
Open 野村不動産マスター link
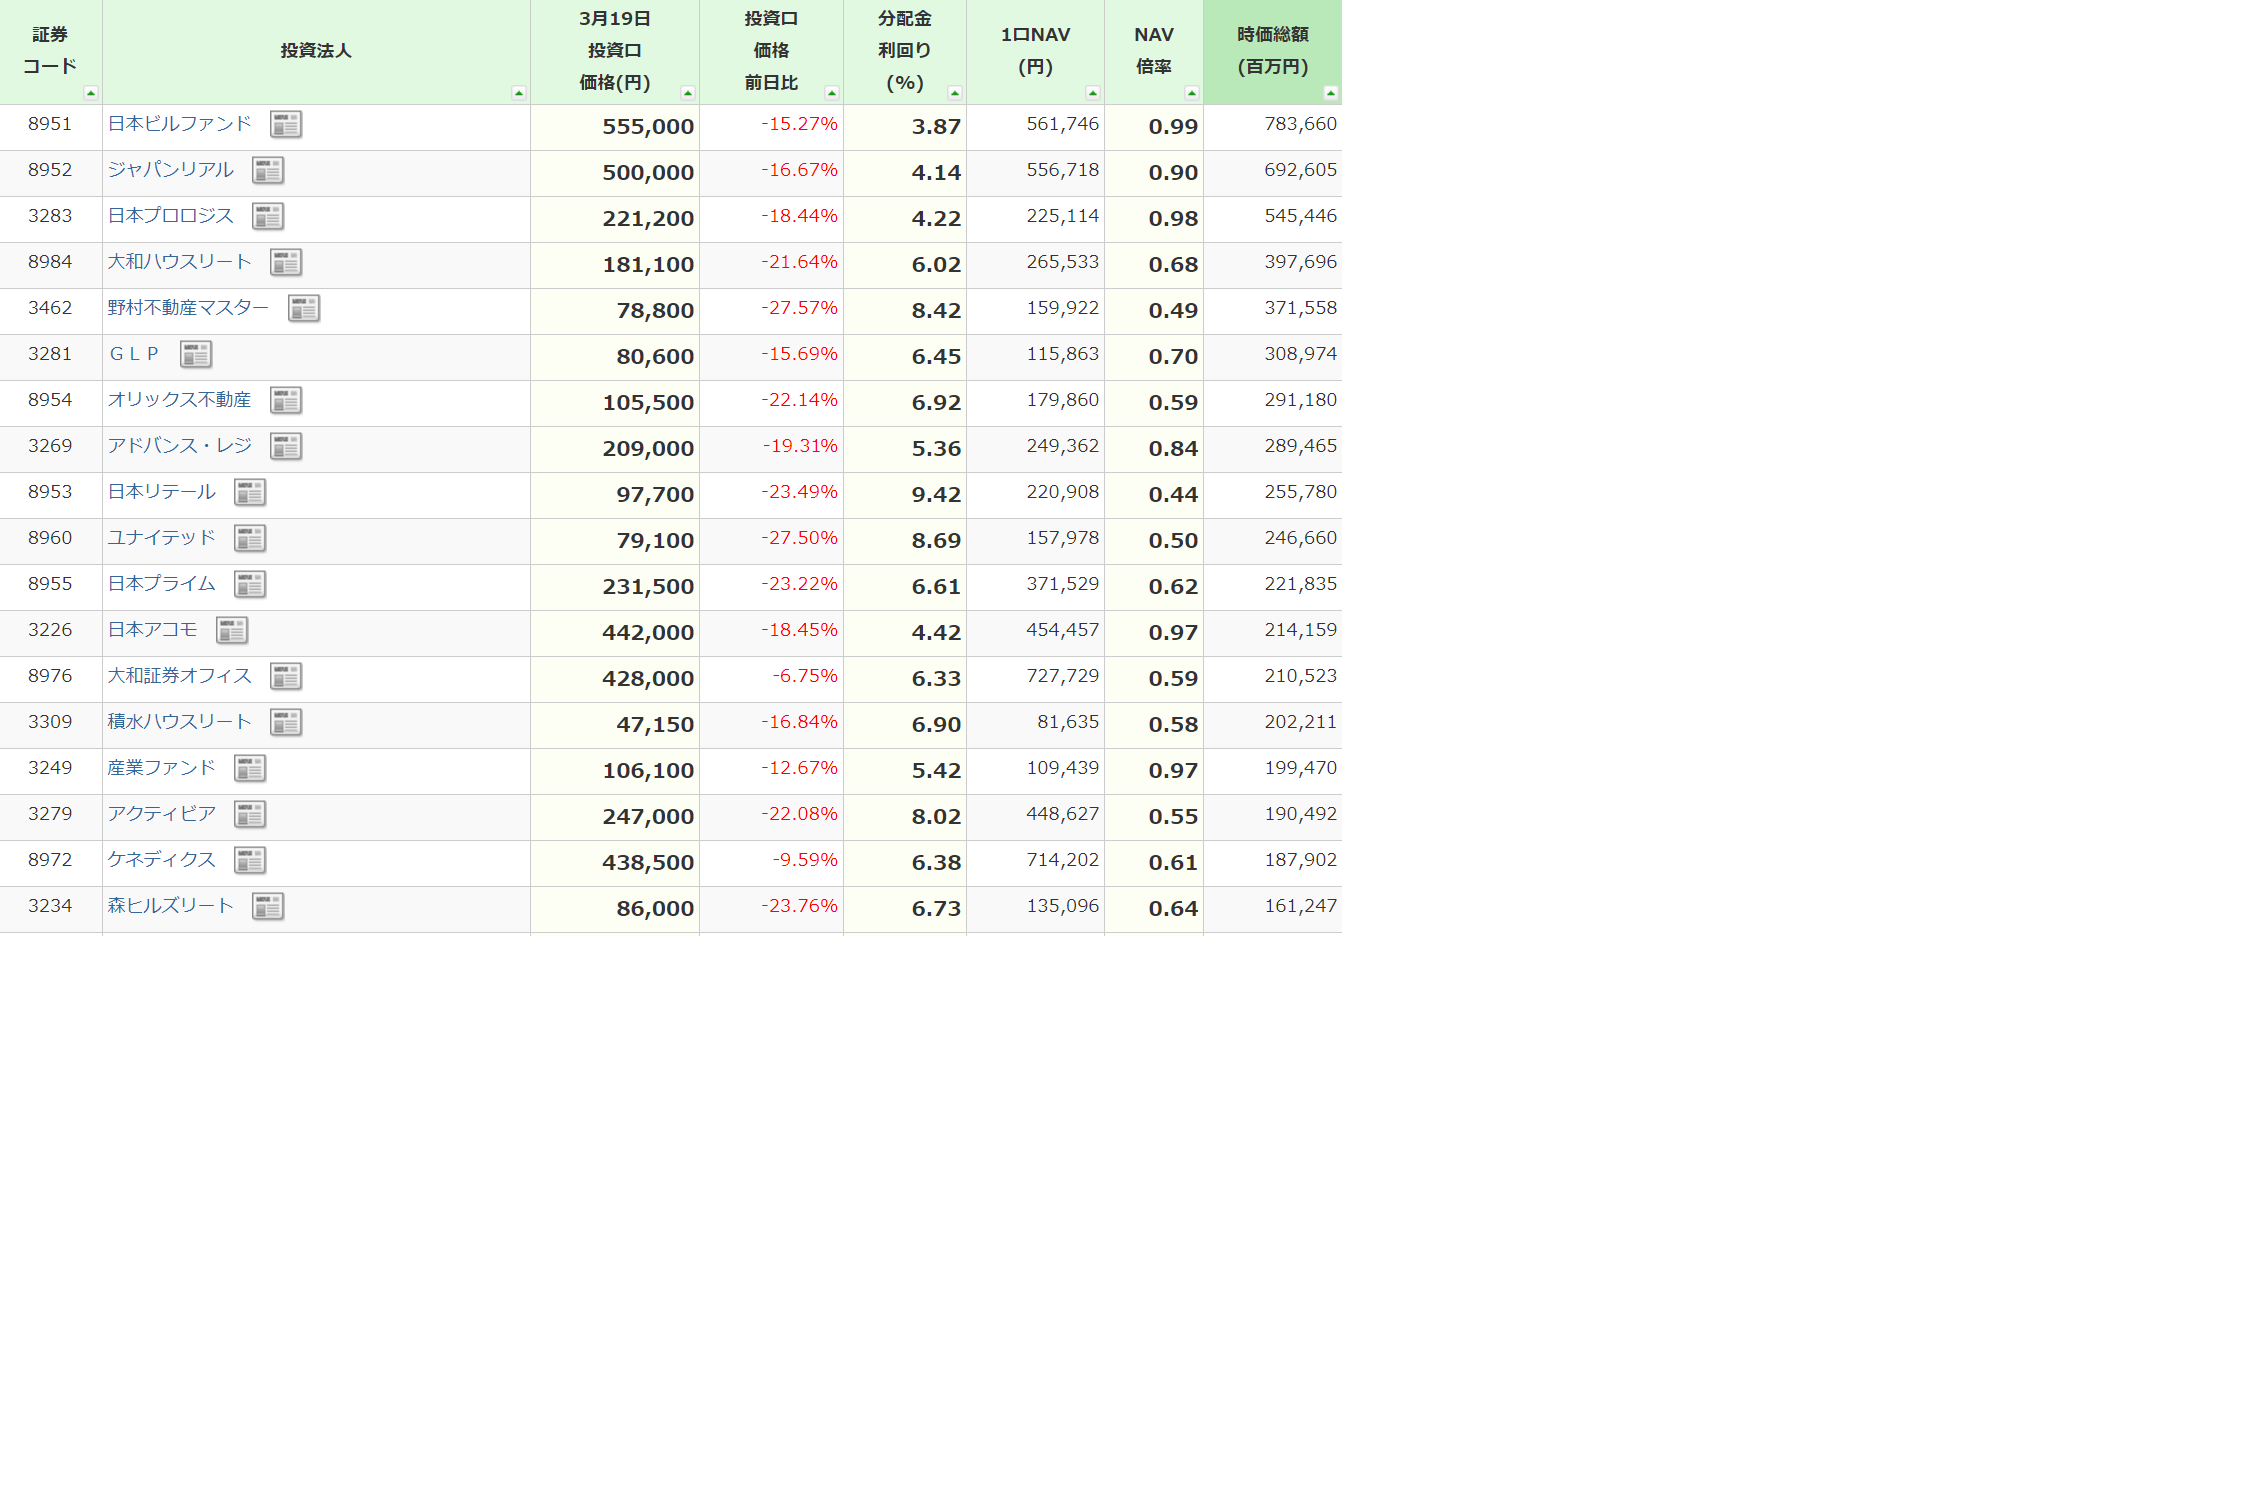point(189,308)
